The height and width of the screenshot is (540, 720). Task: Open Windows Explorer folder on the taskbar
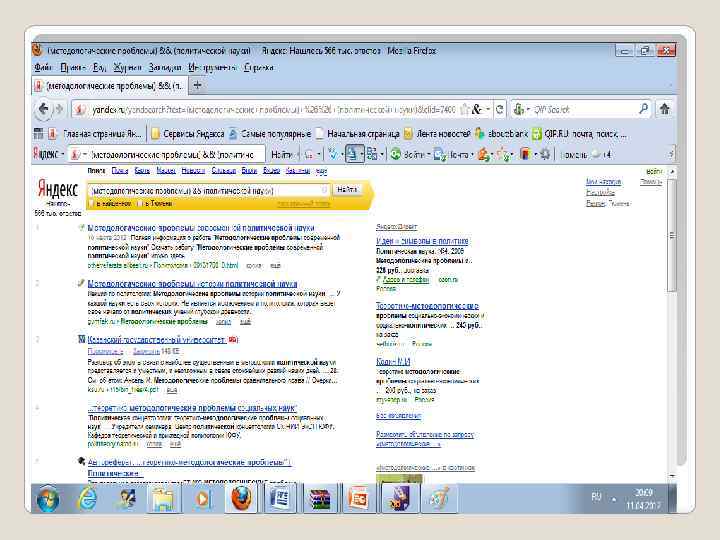pyautogui.click(x=163, y=499)
